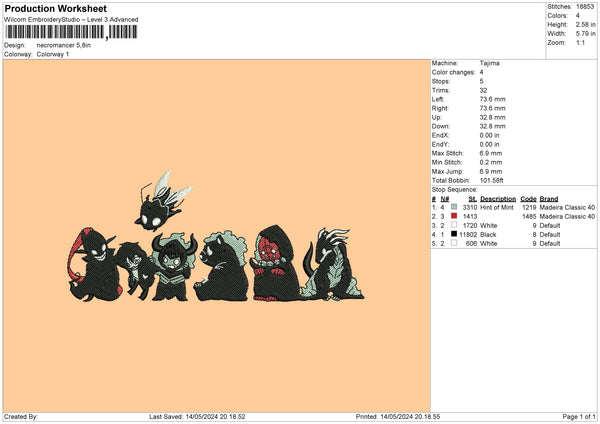The image size is (600, 424).
Task: Click the 'Production Worksheet' title
Action: (55, 8)
